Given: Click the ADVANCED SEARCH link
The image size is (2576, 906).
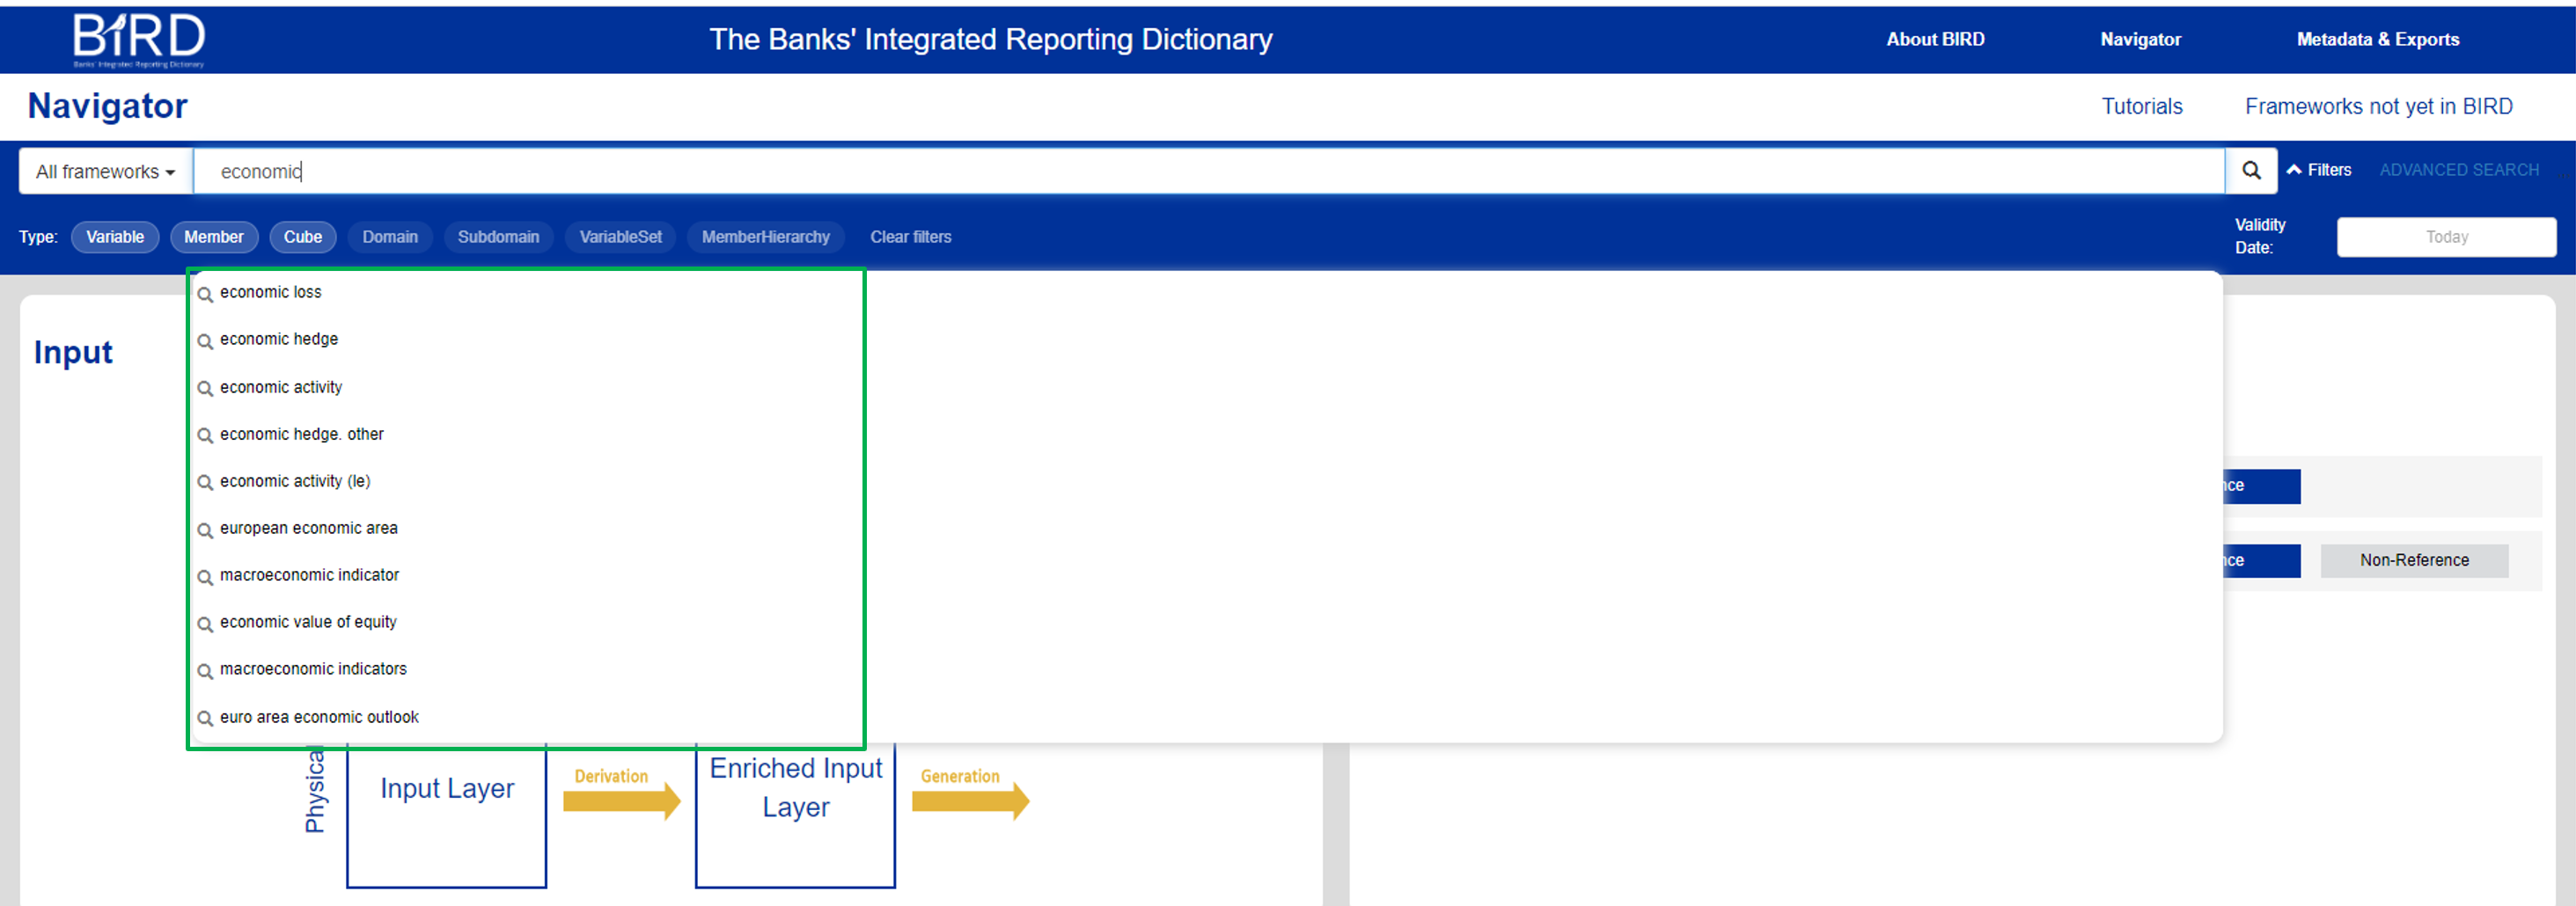Looking at the screenshot, I should pos(2458,170).
